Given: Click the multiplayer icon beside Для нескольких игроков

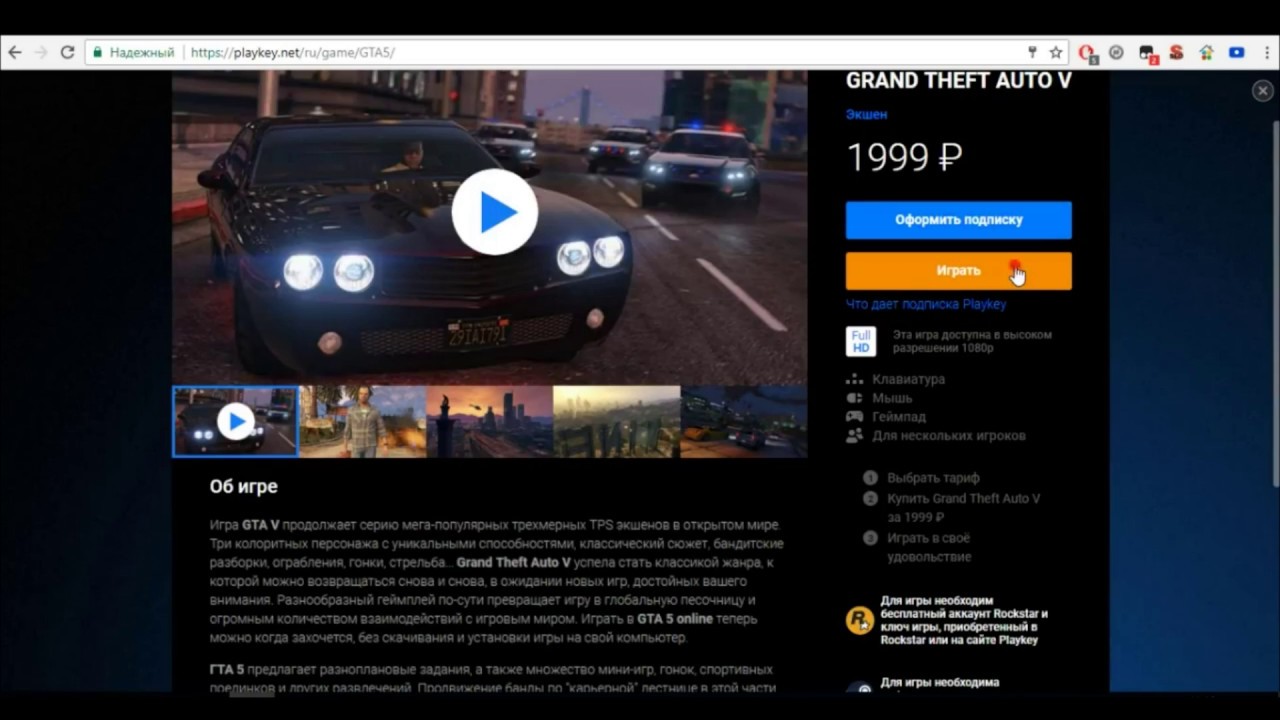Looking at the screenshot, I should [x=854, y=435].
